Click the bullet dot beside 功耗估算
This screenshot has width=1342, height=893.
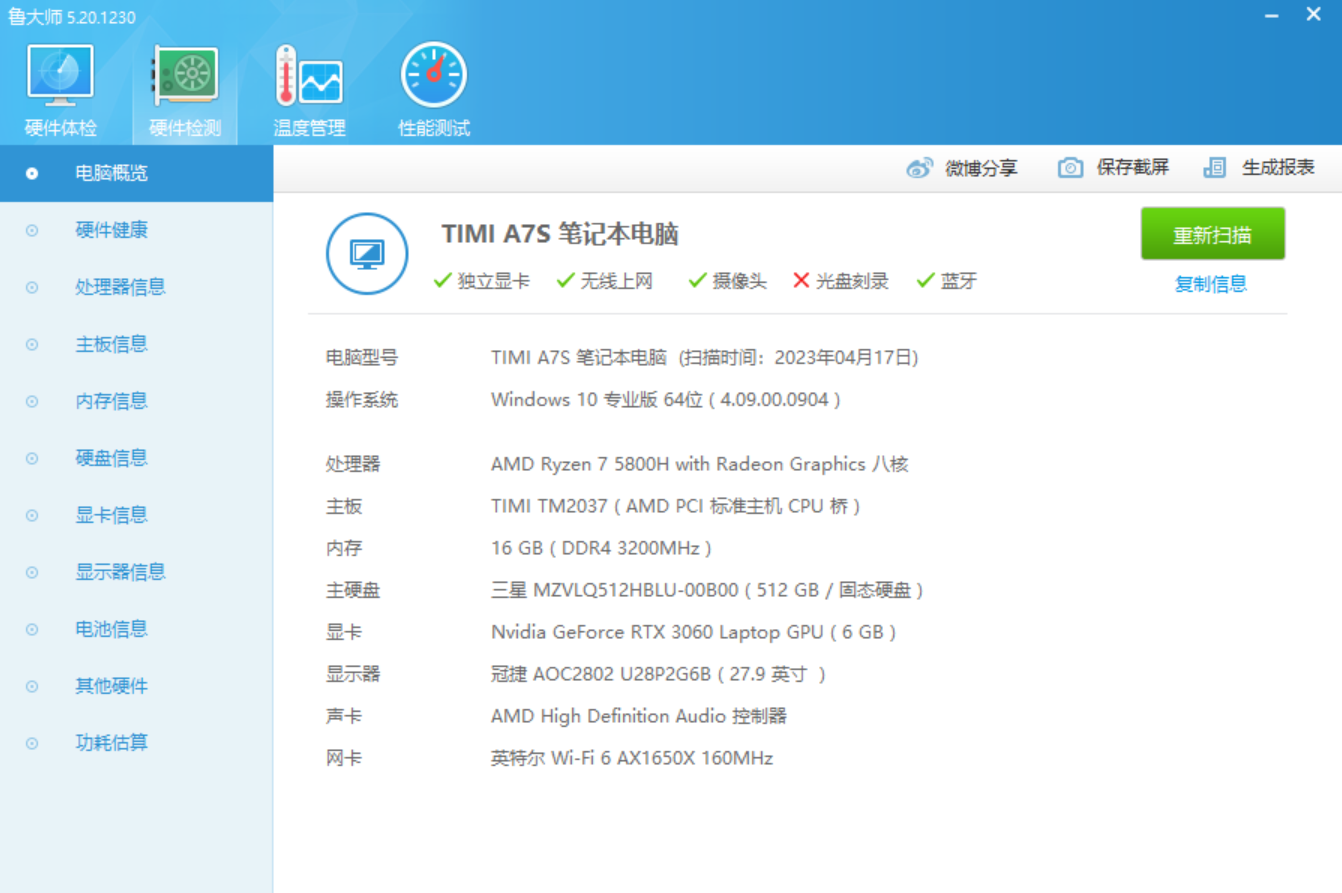click(x=32, y=744)
